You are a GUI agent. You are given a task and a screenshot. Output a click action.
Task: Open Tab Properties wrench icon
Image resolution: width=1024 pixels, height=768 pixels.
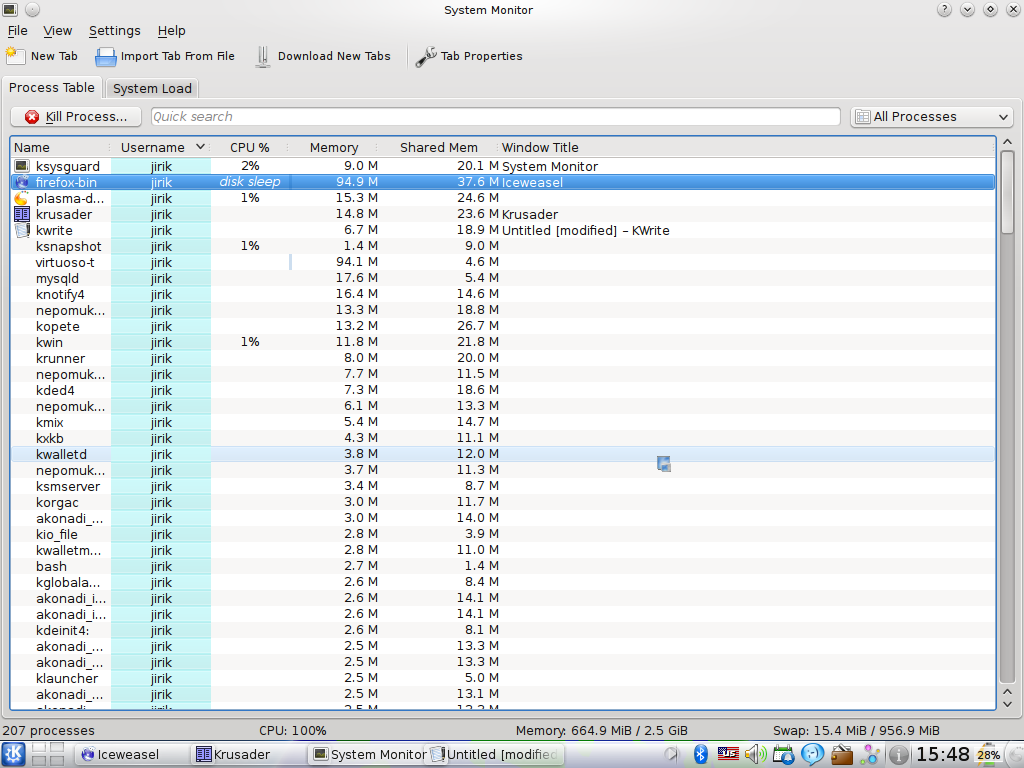click(426, 56)
